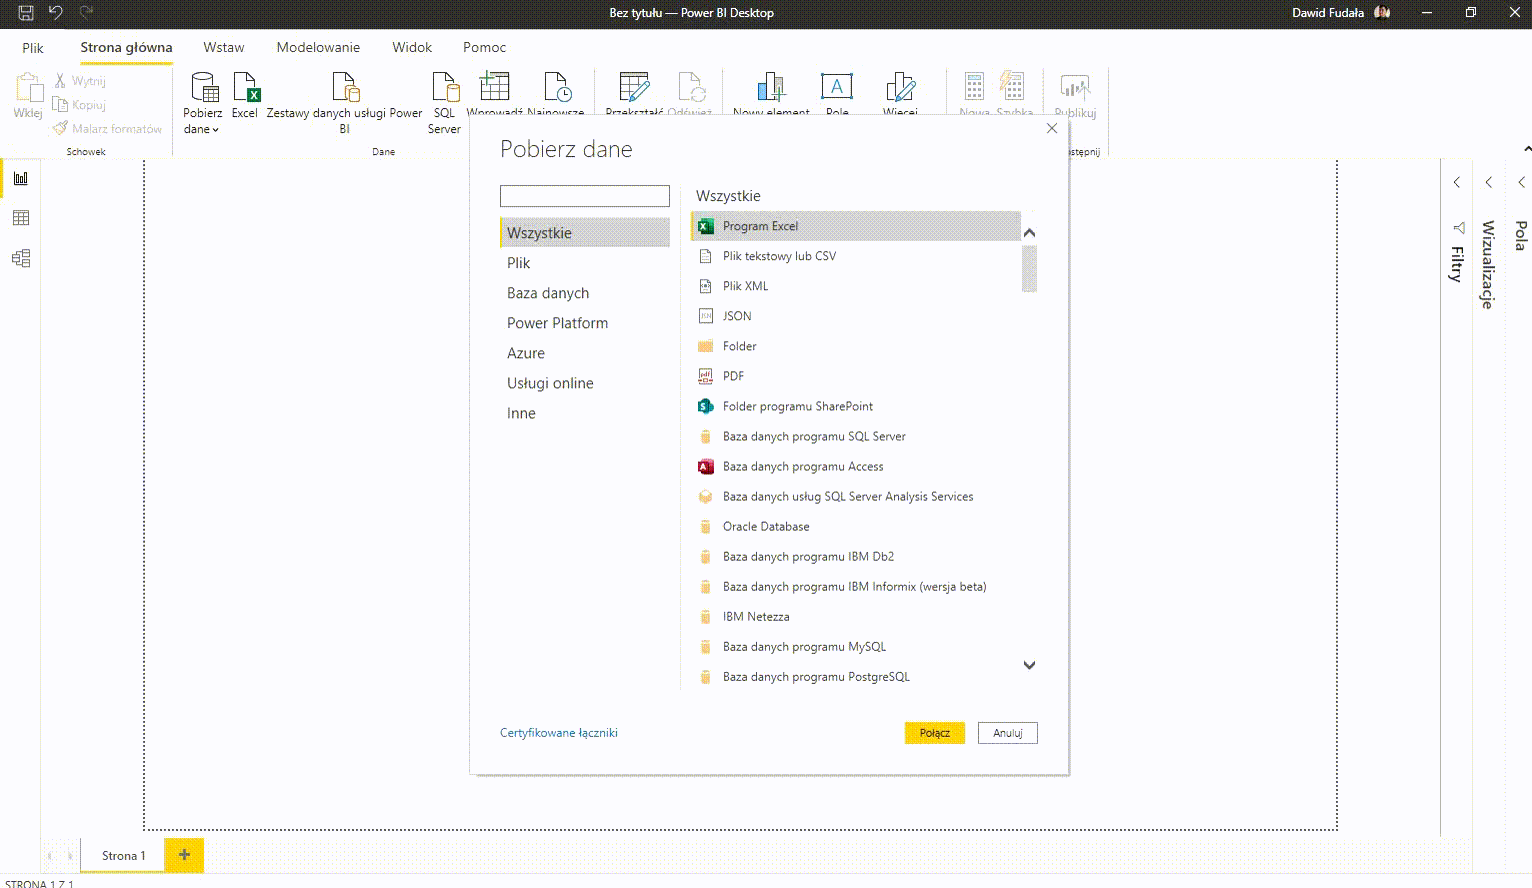Choose Plik tekstowy lub CSV connector
The width and height of the screenshot is (1532, 888).
click(856, 256)
